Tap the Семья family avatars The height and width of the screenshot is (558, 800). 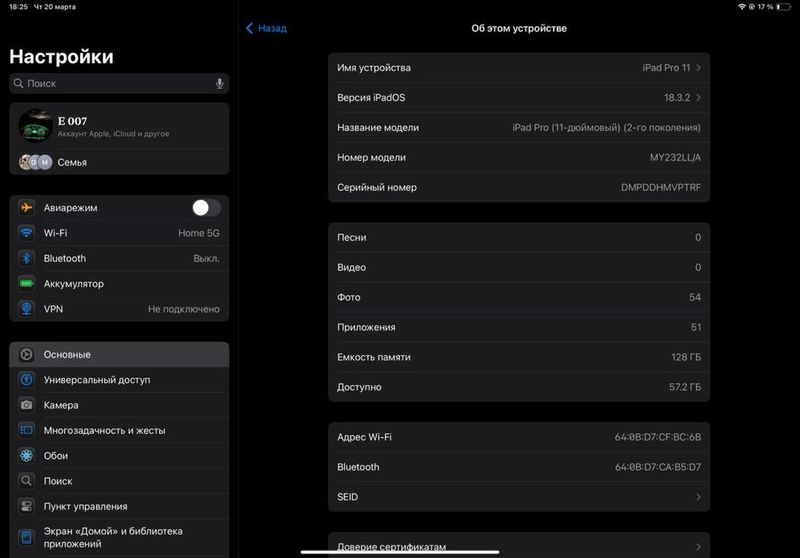(35, 162)
